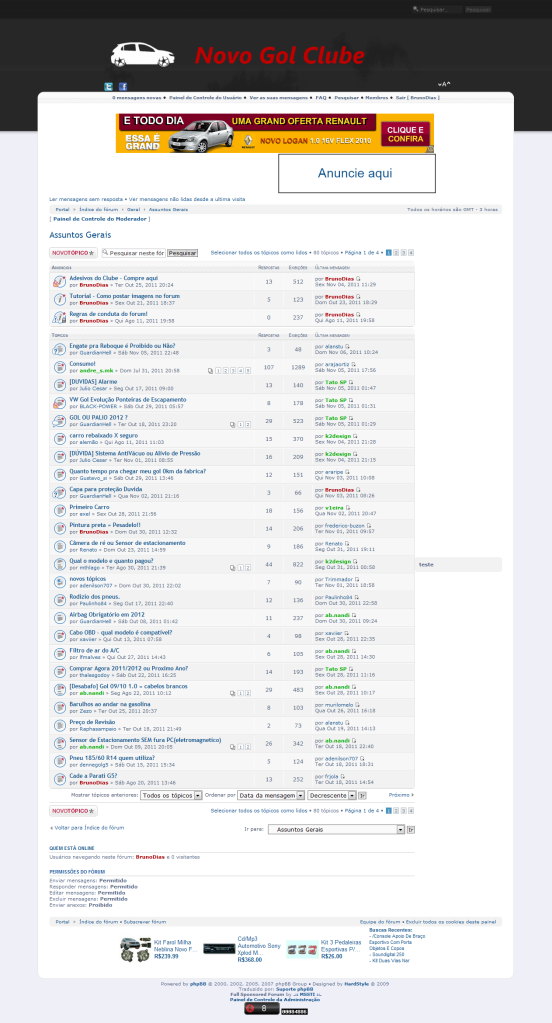This screenshot has height=1023, width=552.
Task: Open the Twitter icon link
Action: click(x=109, y=87)
